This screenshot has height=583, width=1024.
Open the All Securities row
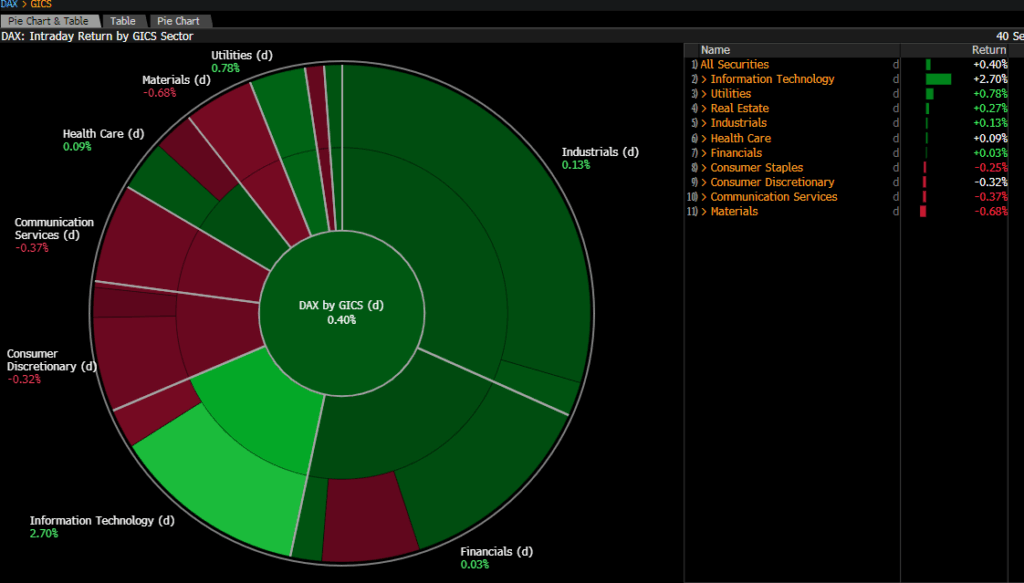(734, 65)
